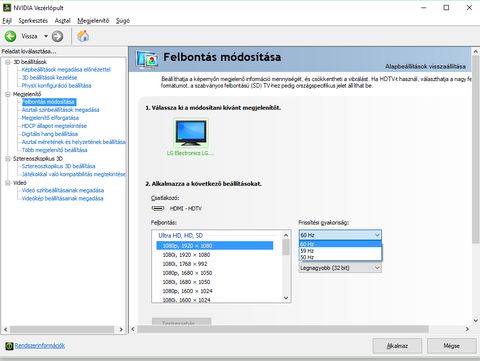Maximize the NVIDIA Vezérlőpult window
Screen dimensions: 480x361
(x=446, y=7)
